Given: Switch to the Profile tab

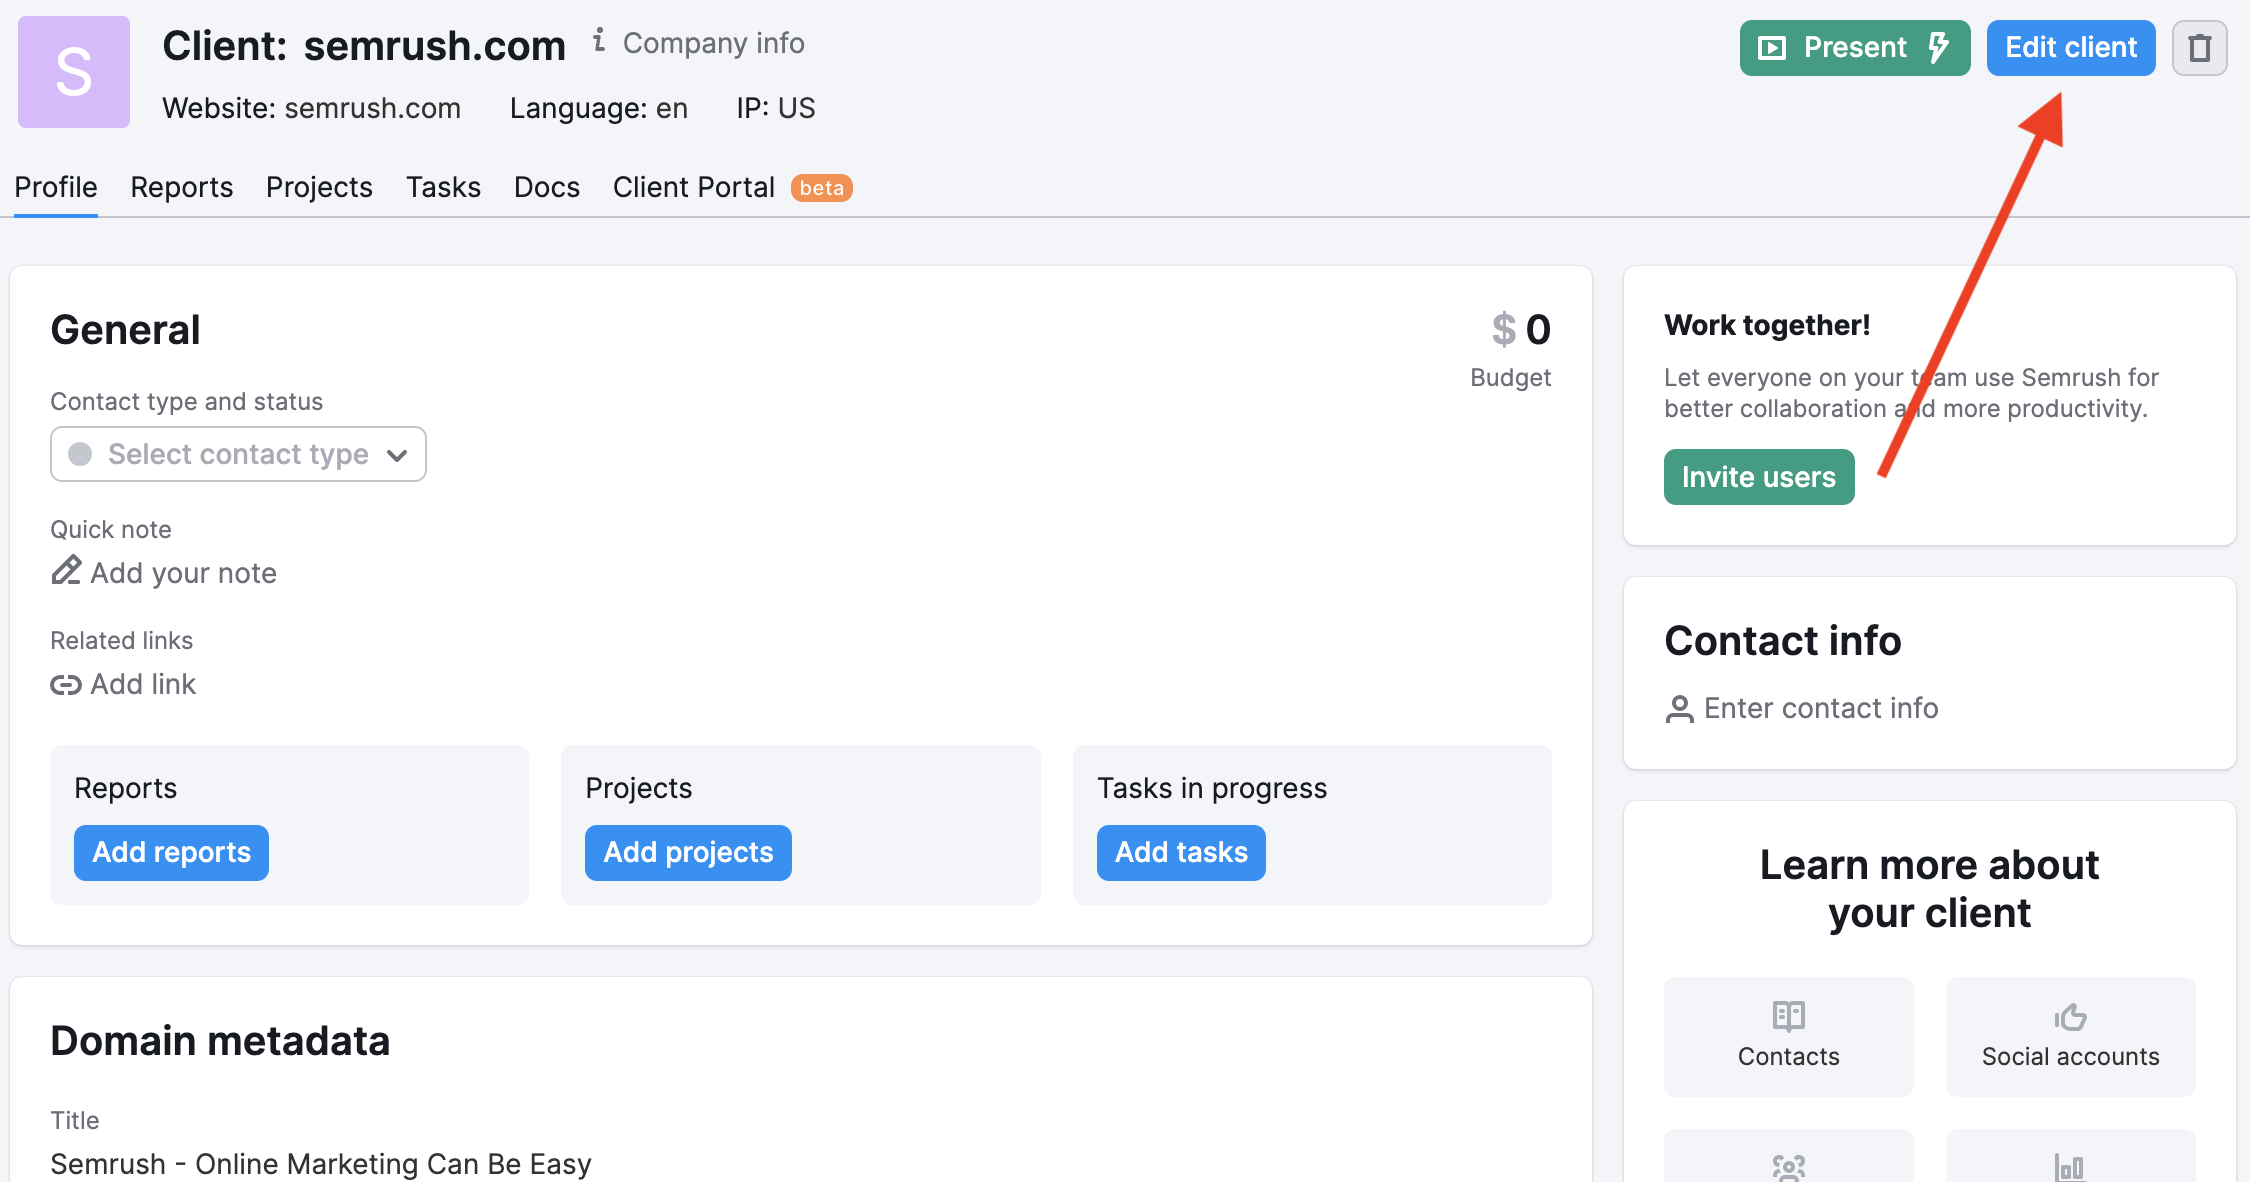Looking at the screenshot, I should (56, 187).
